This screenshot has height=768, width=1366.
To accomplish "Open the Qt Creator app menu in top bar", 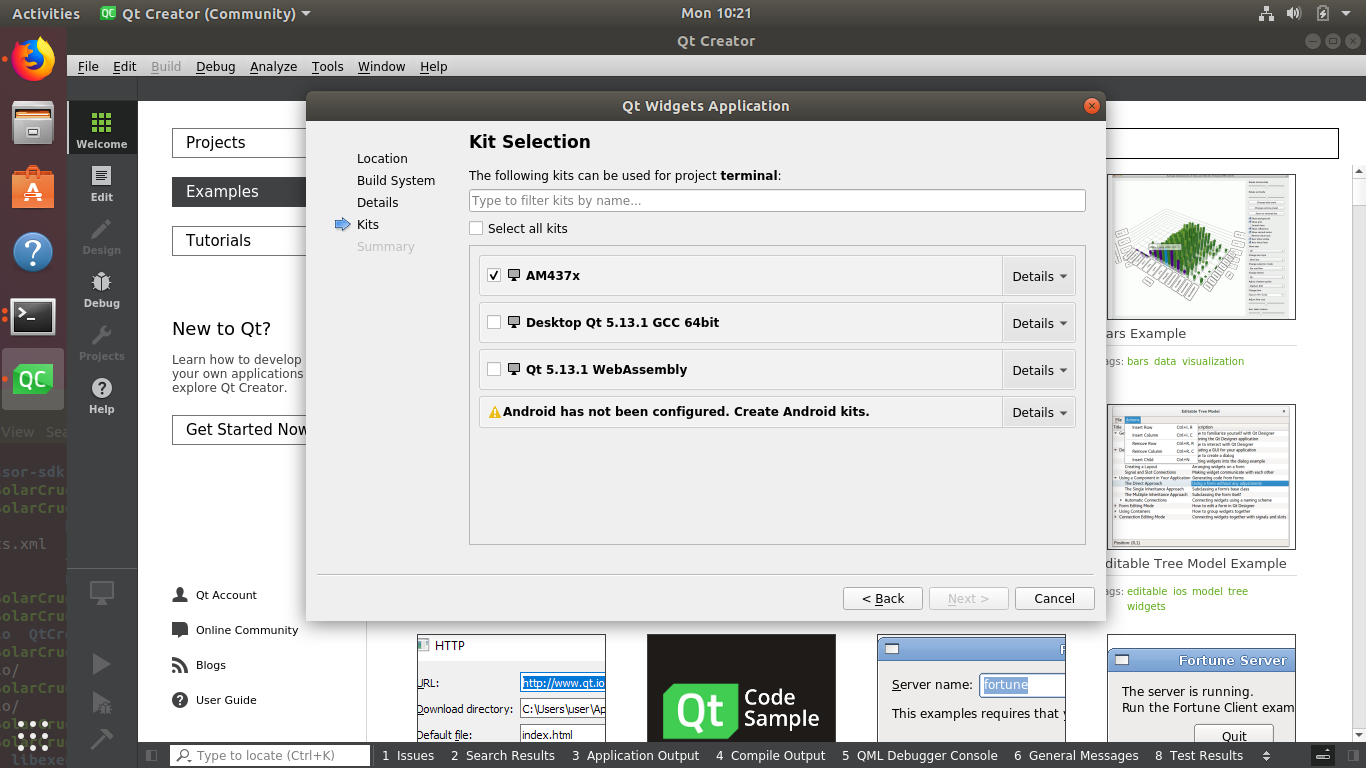I will [206, 13].
